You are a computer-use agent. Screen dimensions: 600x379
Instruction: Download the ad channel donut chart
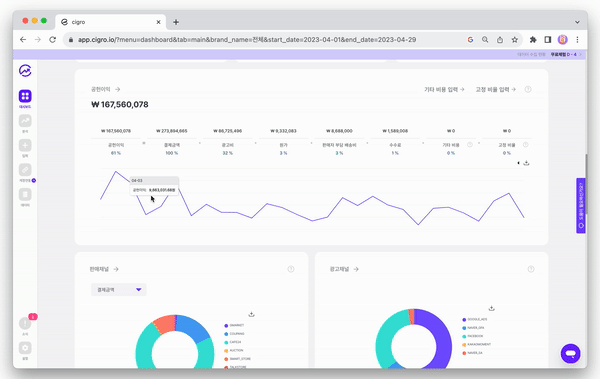492,308
